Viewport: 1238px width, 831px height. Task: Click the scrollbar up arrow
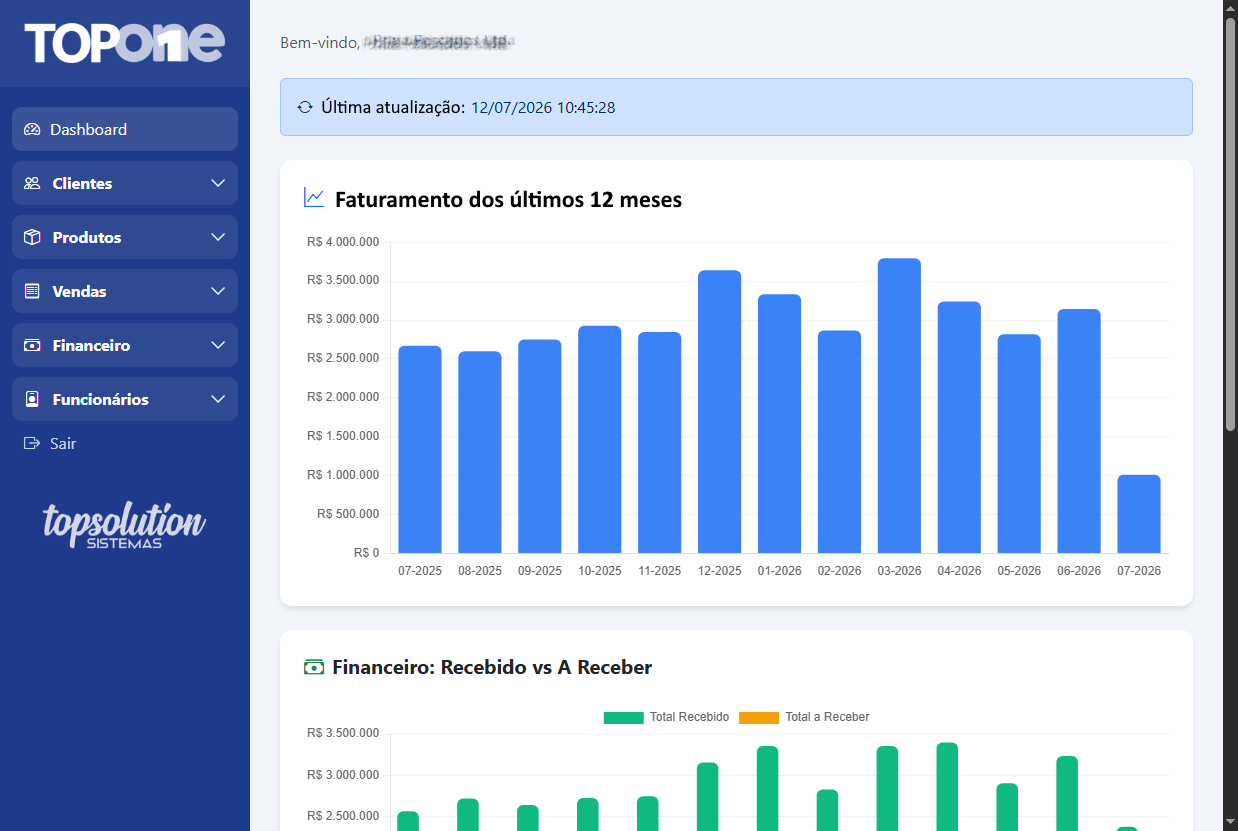(x=1230, y=8)
